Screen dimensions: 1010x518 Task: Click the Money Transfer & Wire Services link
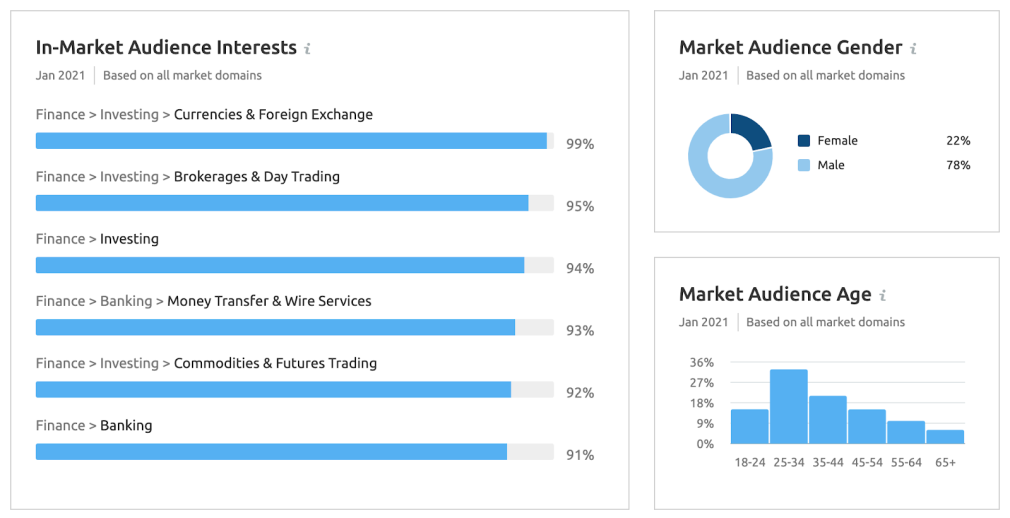point(269,301)
